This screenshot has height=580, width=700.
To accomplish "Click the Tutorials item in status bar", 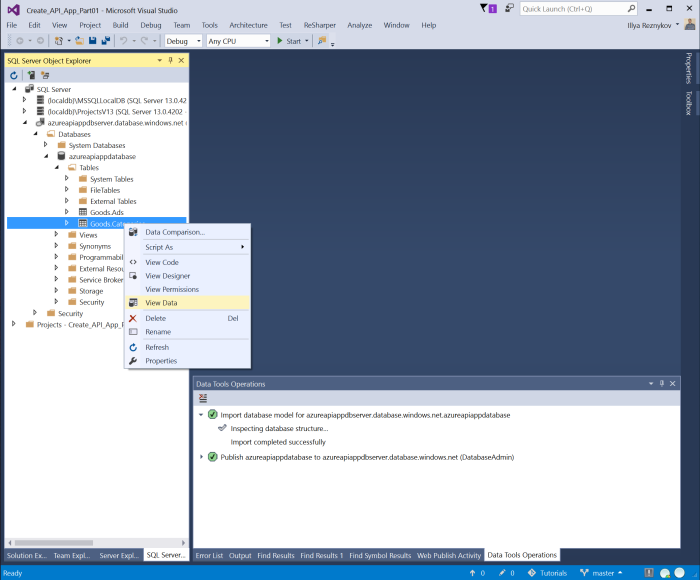I will [x=547, y=573].
